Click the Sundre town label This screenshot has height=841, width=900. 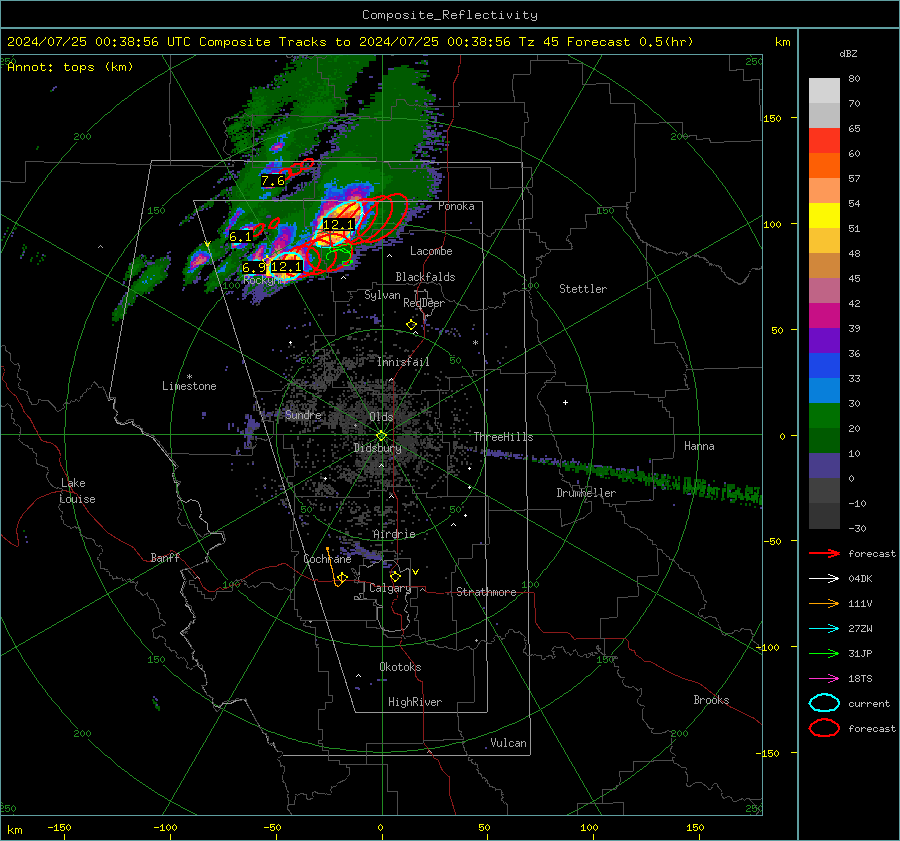303,415
